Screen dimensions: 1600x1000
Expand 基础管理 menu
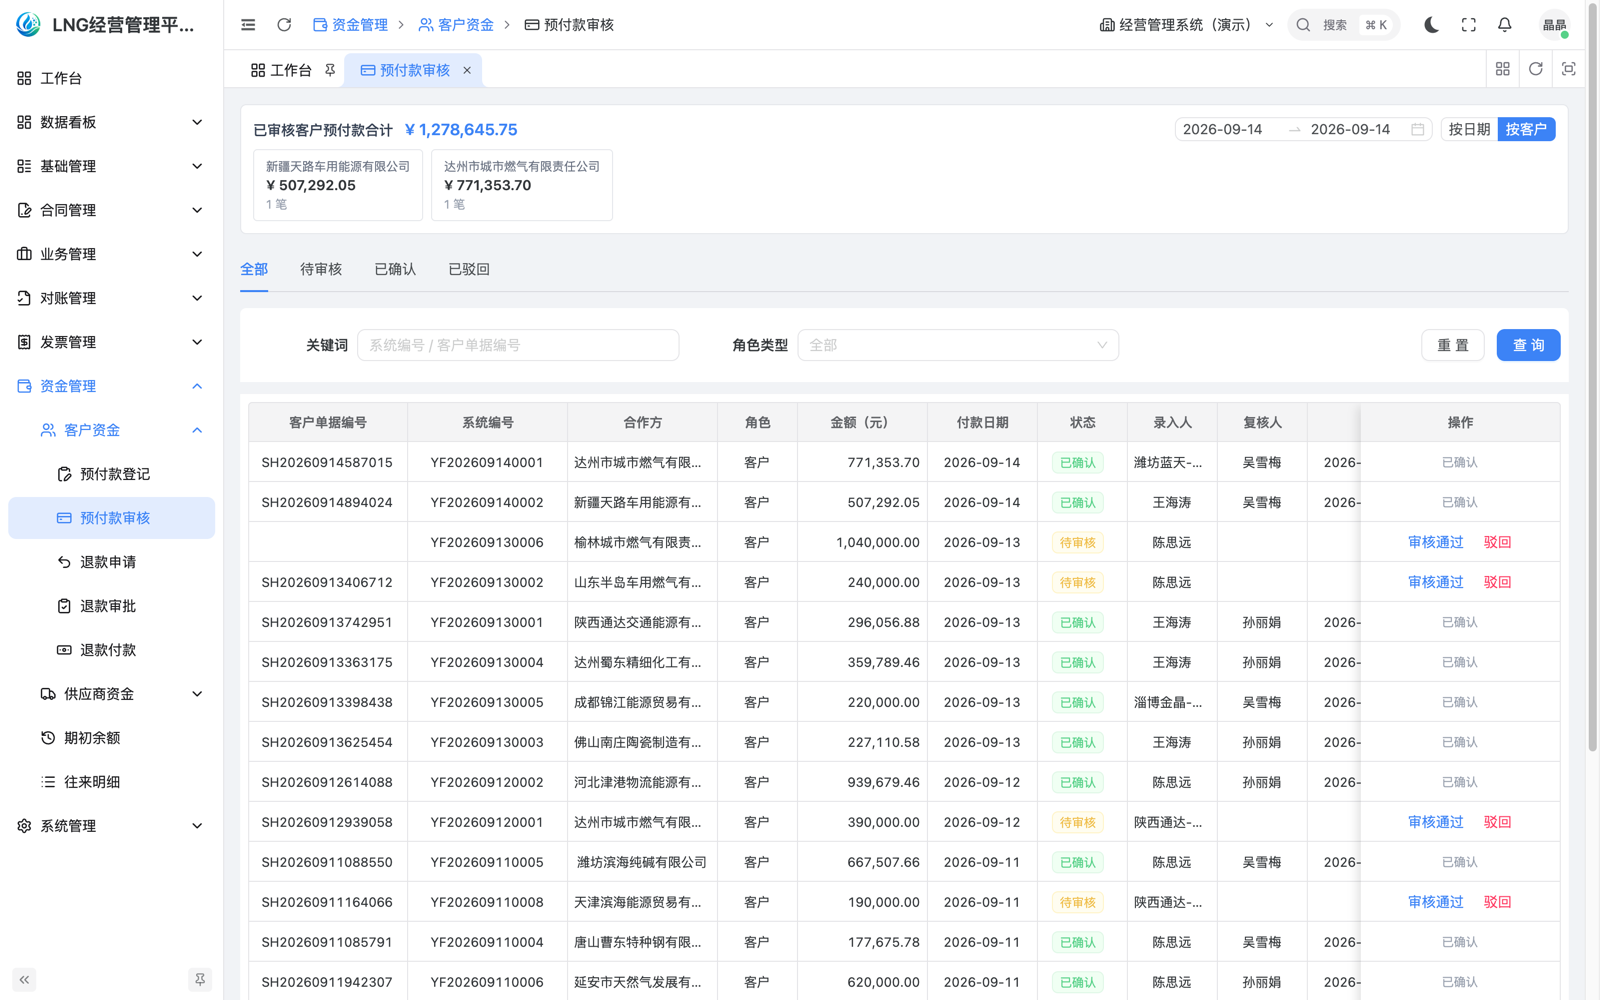[112, 166]
